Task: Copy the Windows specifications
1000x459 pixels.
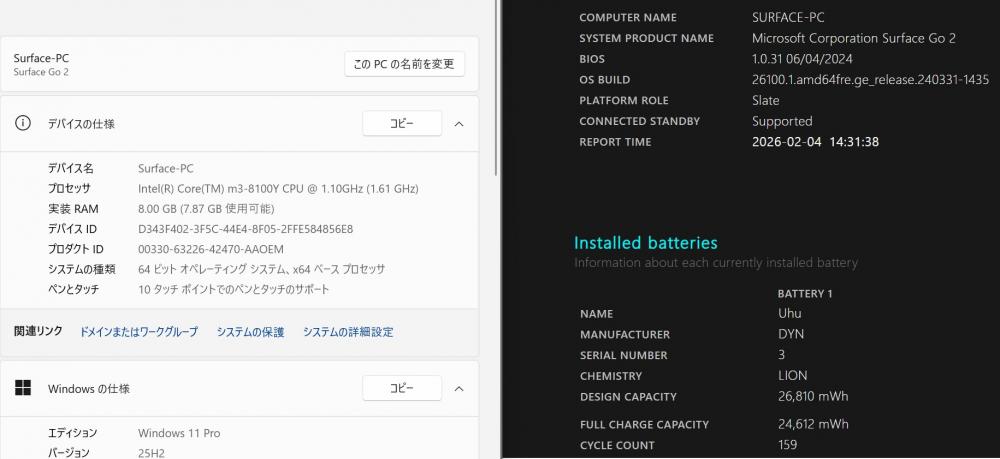Action: pos(402,388)
